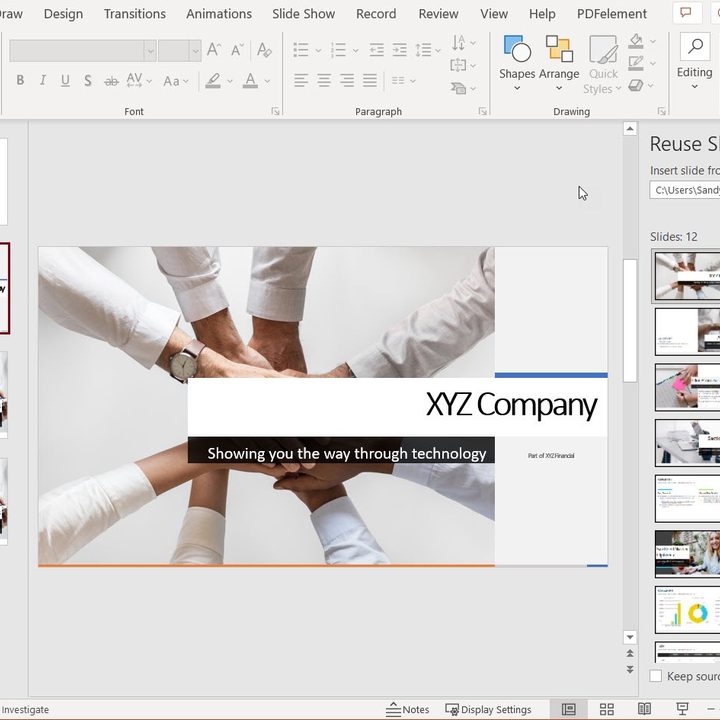Viewport: 720px width, 720px height.
Task: Switch to Reading View
Action: click(644, 709)
